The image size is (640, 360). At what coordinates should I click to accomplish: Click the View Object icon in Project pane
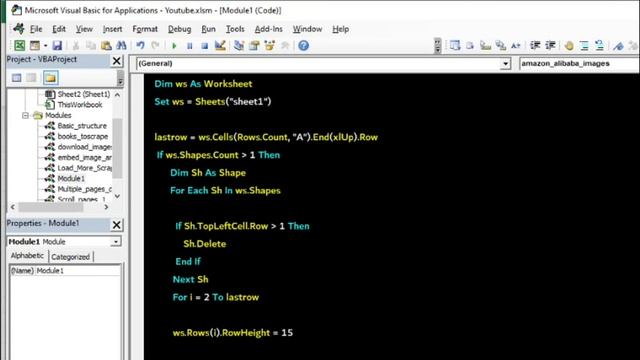point(31,78)
